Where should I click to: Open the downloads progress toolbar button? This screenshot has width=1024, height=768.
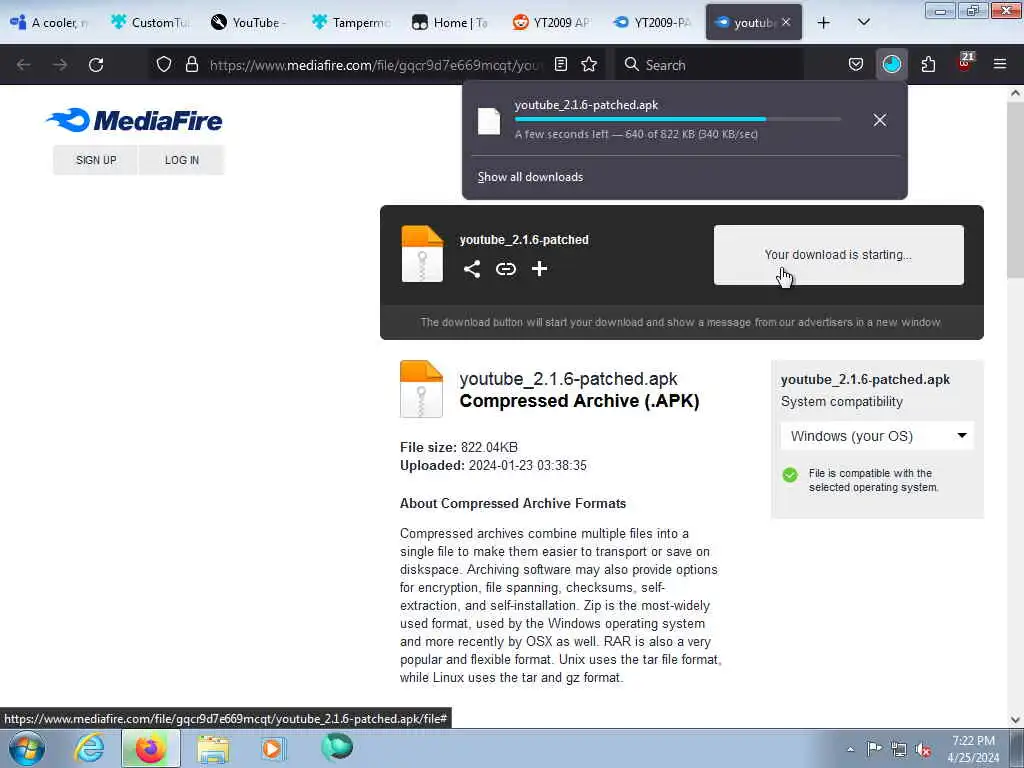(x=891, y=64)
